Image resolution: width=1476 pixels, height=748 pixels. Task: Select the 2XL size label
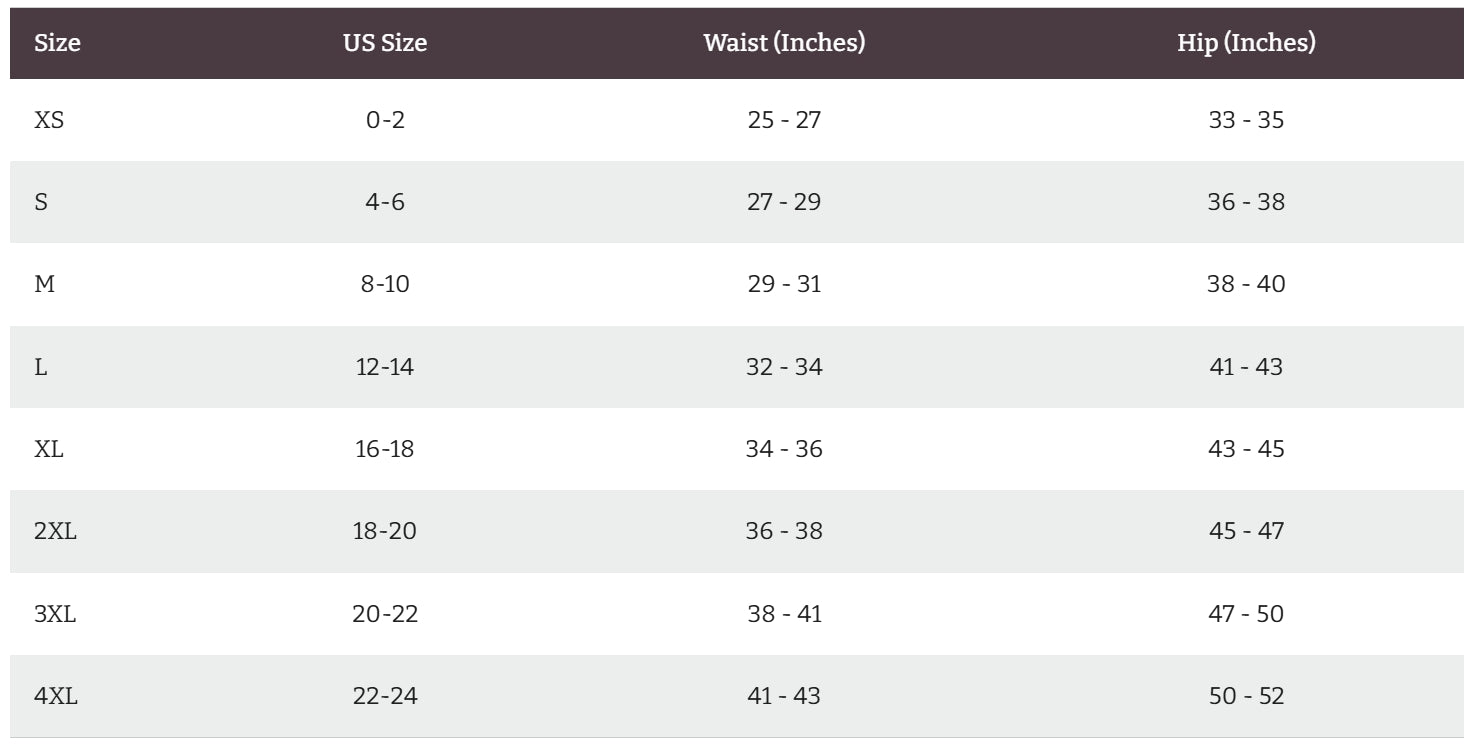(x=55, y=531)
